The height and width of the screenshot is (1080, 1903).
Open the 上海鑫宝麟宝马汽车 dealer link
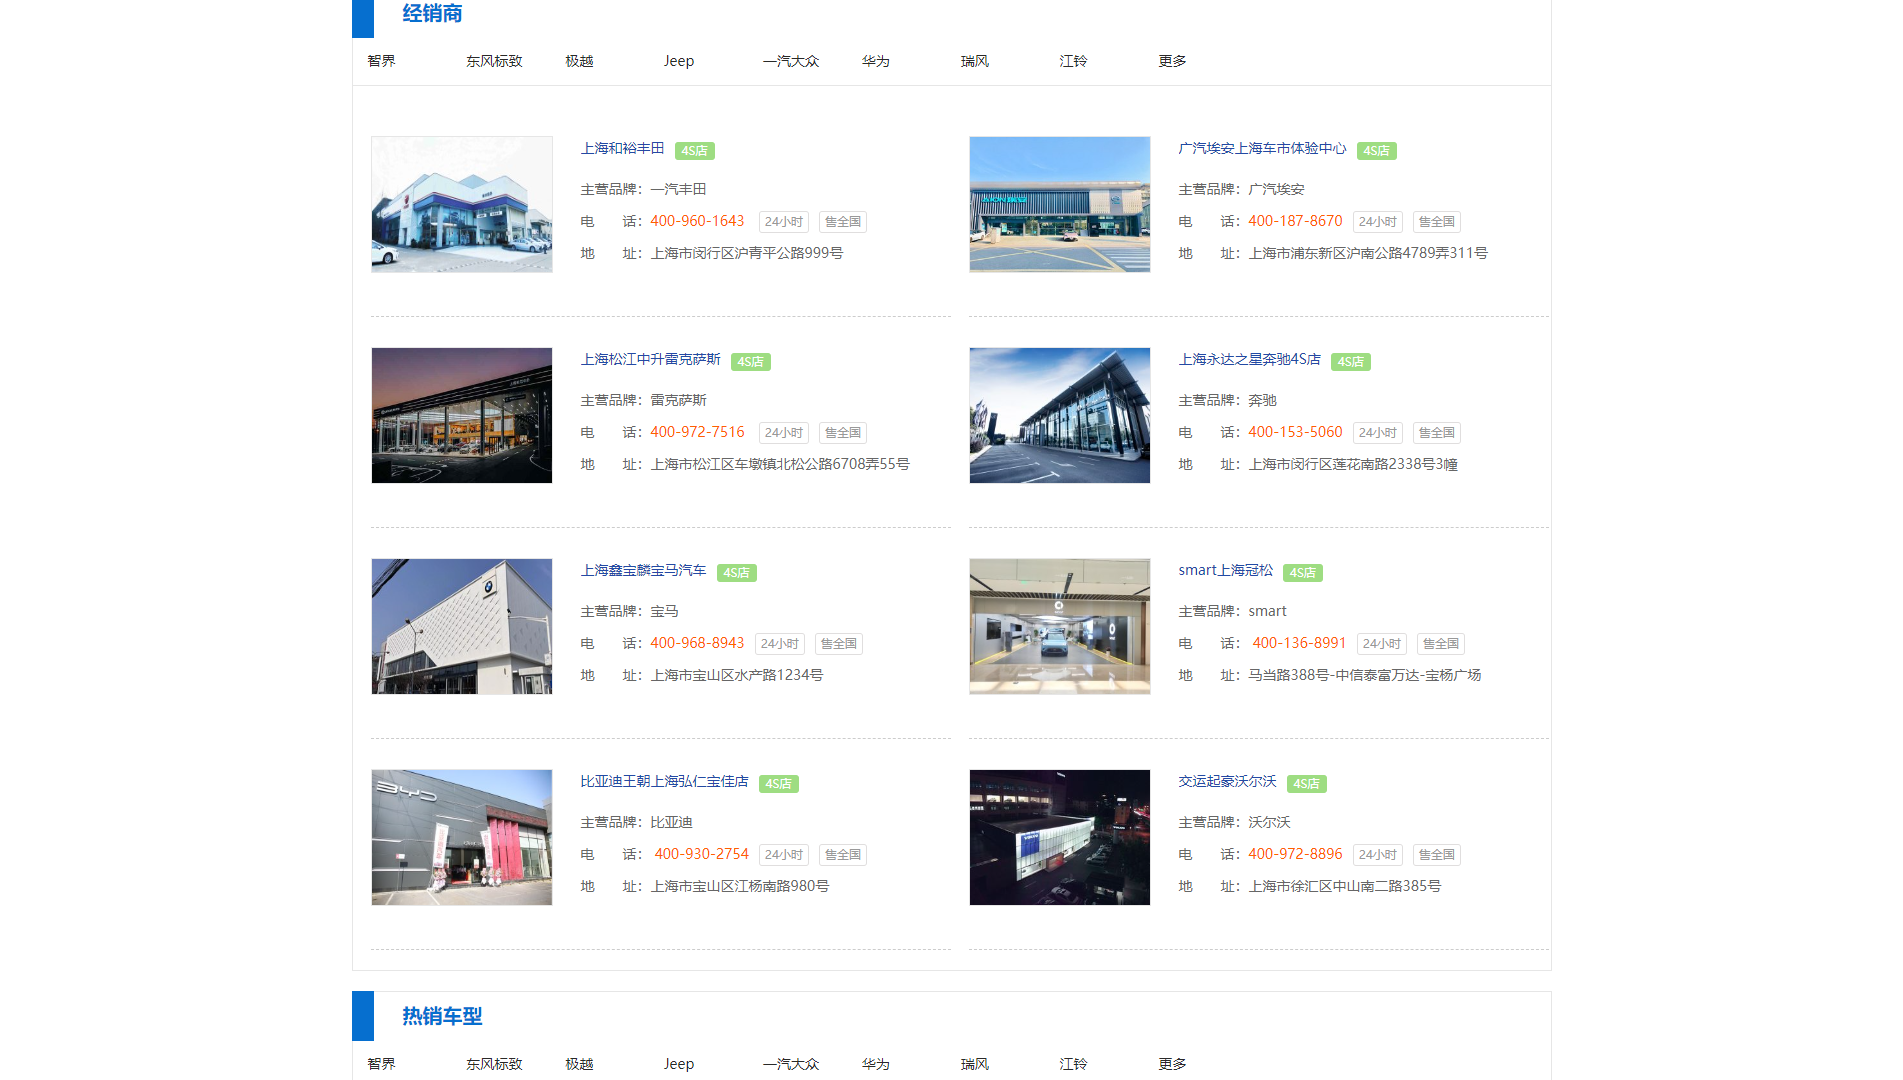coord(643,570)
